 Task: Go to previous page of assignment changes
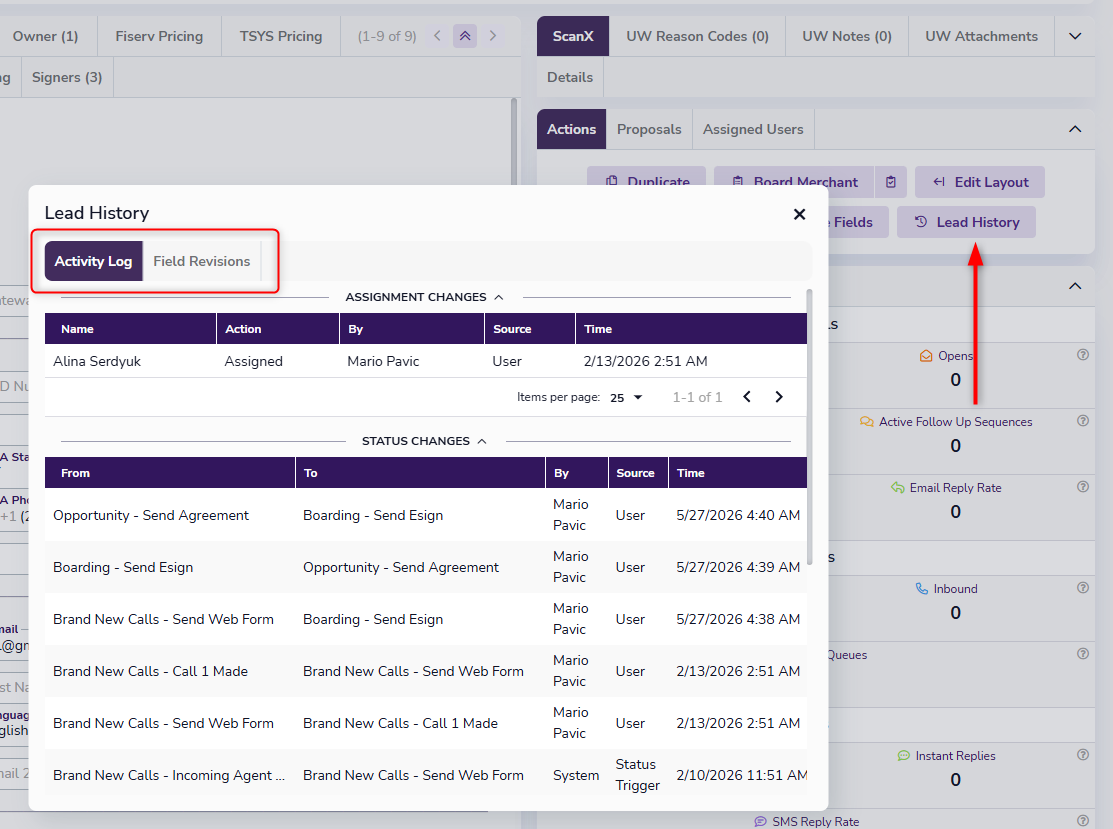coord(747,397)
